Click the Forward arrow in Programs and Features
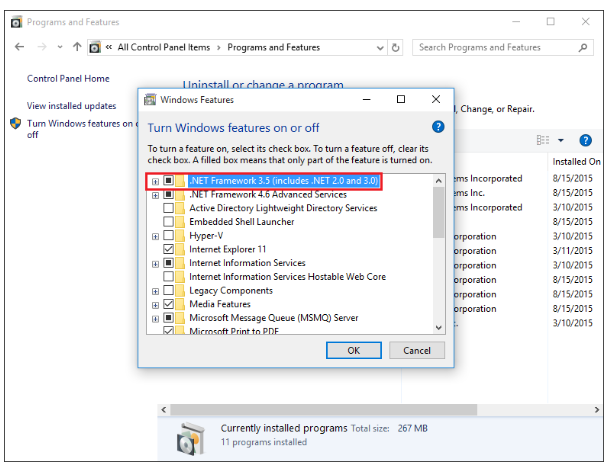 [42, 47]
